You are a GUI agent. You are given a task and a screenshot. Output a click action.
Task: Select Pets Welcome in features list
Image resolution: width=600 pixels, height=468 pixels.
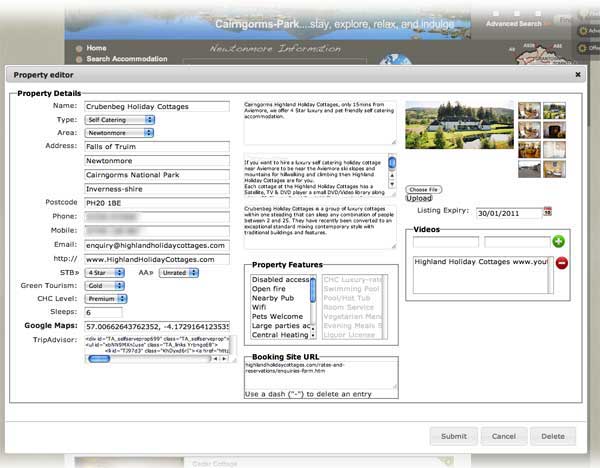[x=277, y=316]
